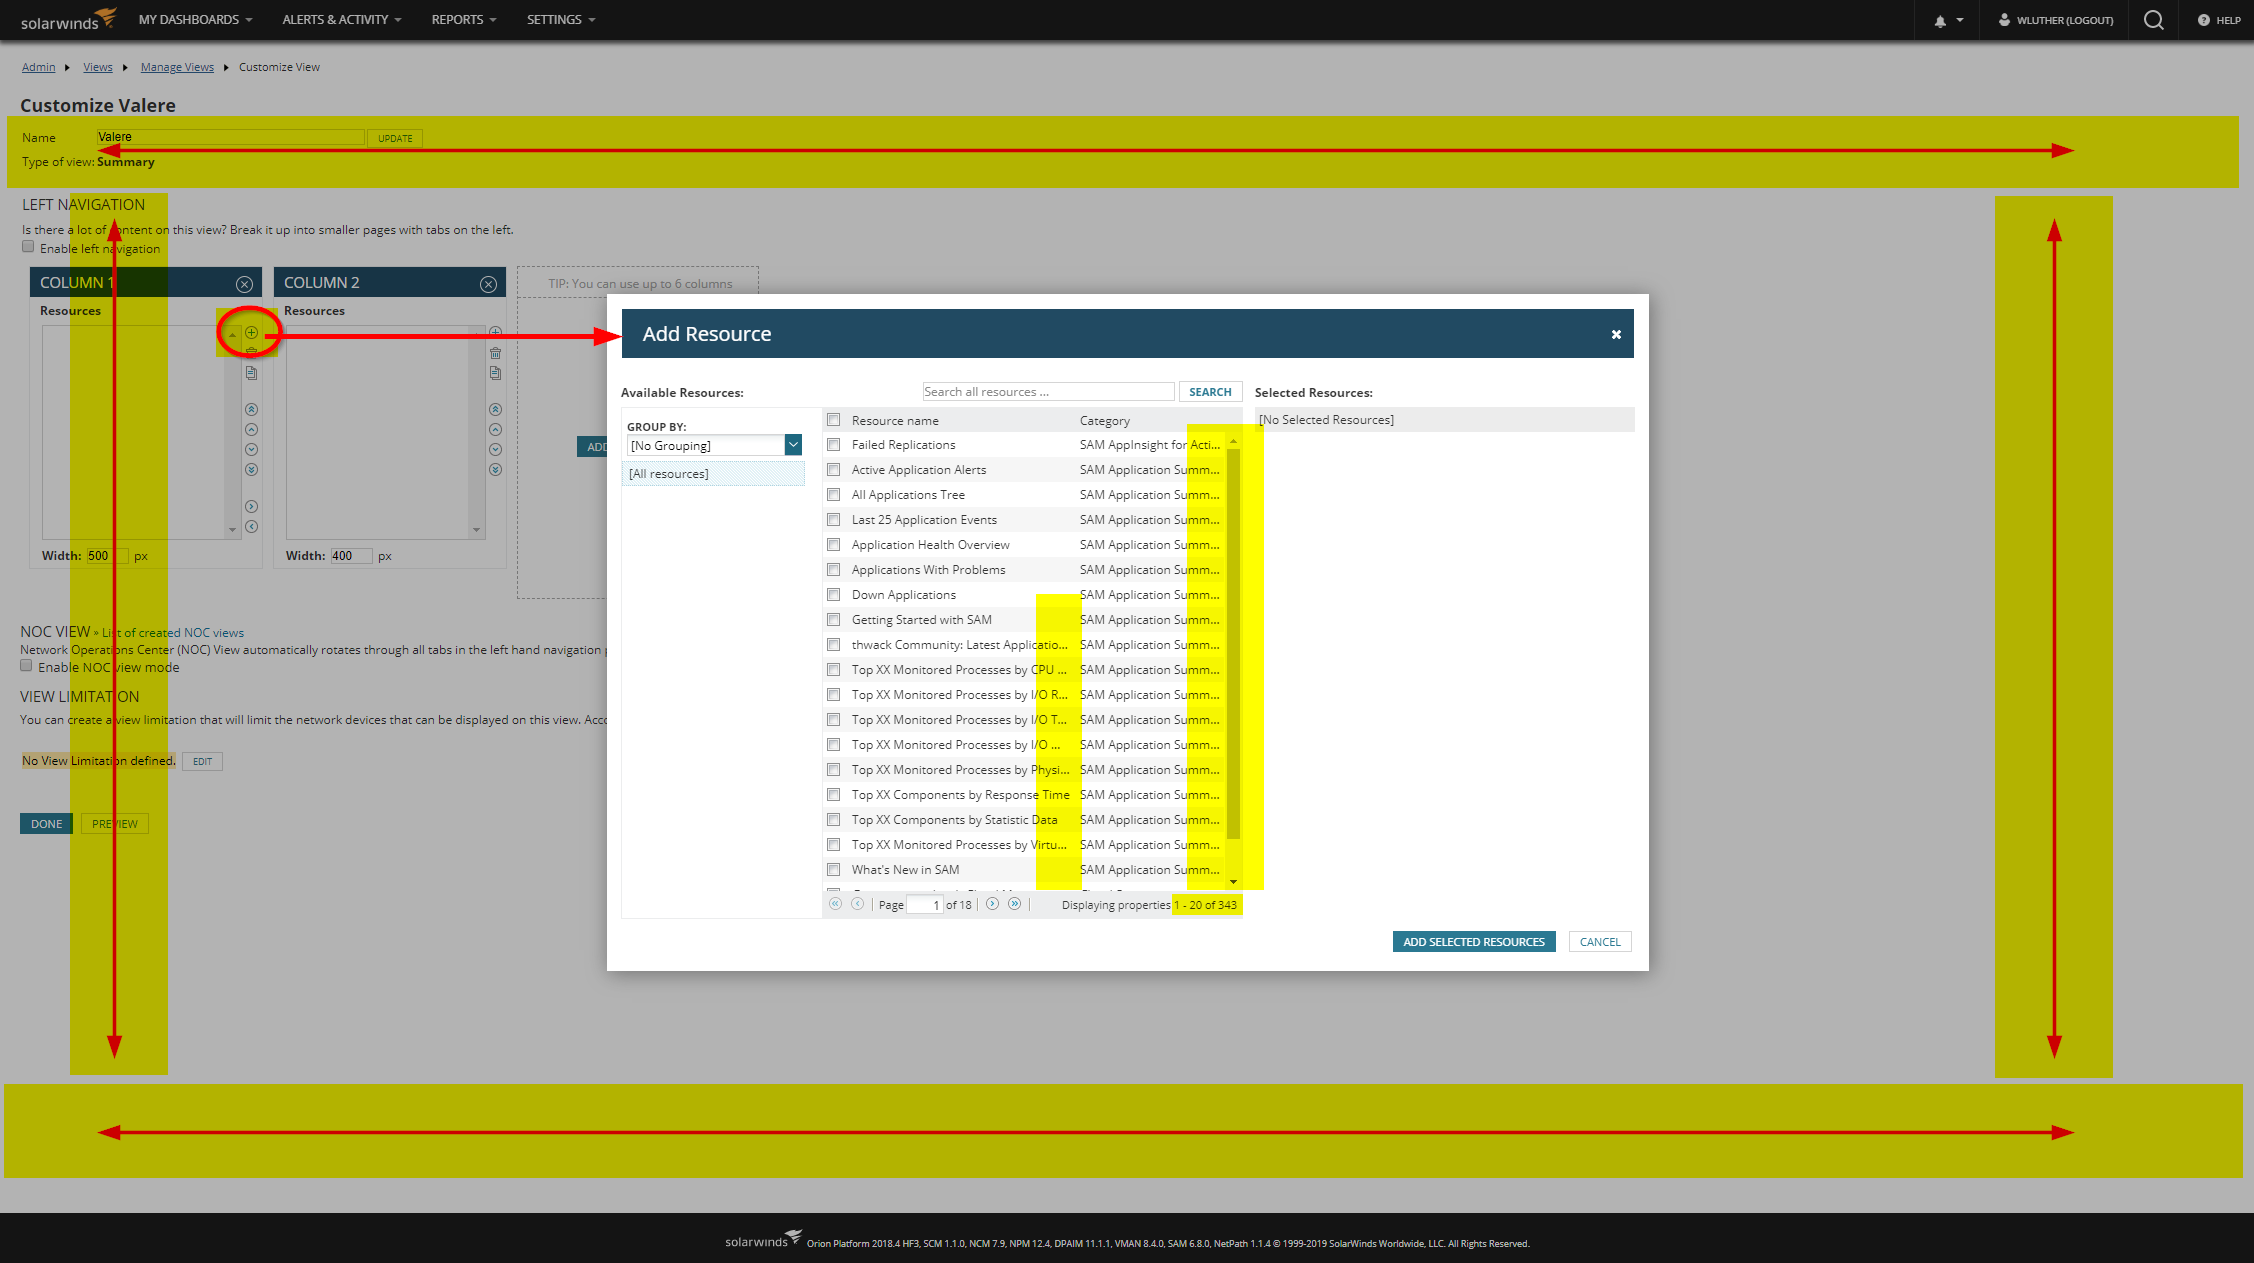Image resolution: width=2254 pixels, height=1263 pixels.
Task: Tick the Down Applications checkbox
Action: click(834, 595)
